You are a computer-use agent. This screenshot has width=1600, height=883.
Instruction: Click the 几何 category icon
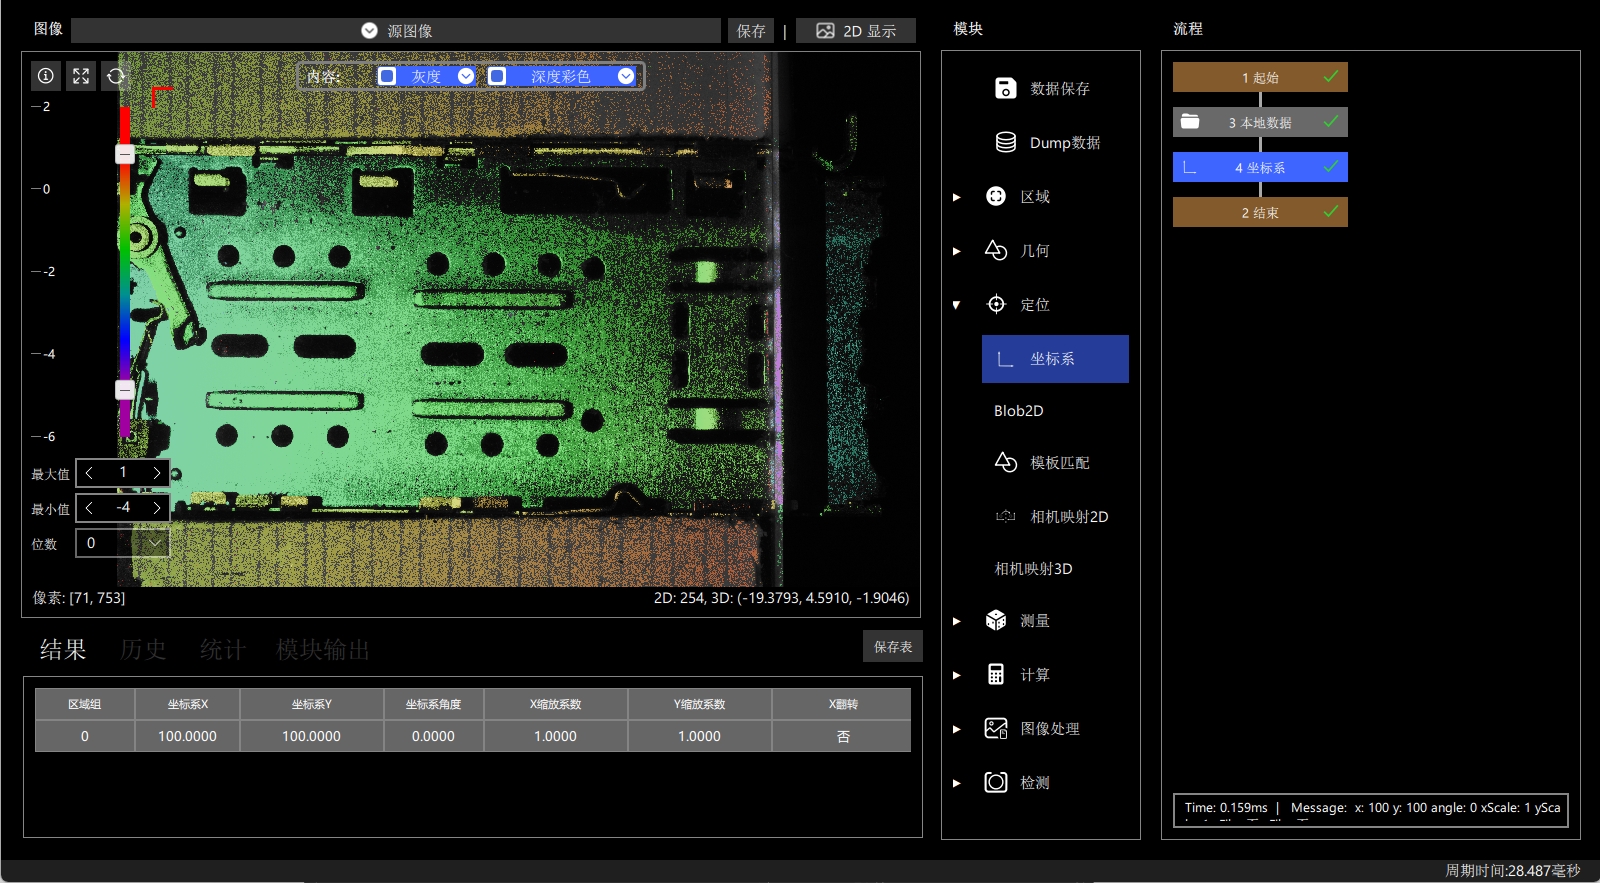(x=996, y=250)
